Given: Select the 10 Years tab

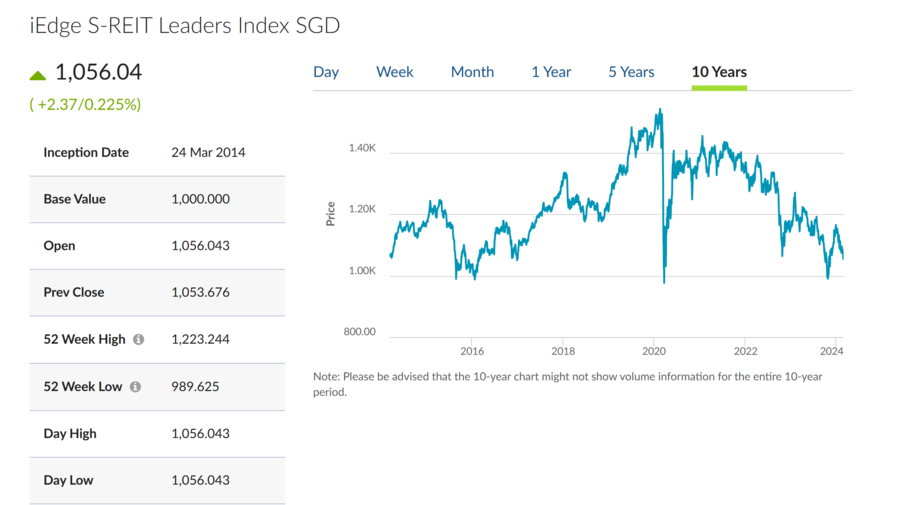Looking at the screenshot, I should coord(719,72).
